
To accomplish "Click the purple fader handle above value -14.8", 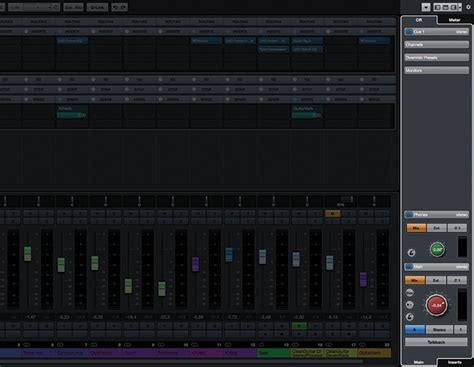I will point(363,280).
